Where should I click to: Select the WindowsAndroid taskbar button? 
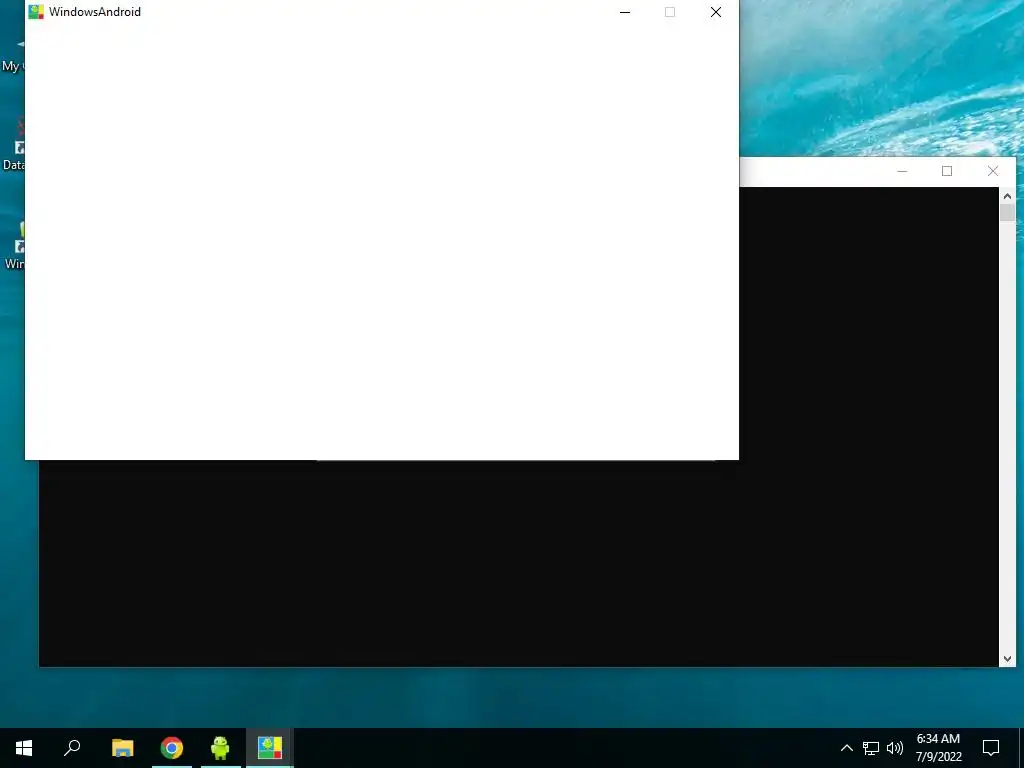click(x=270, y=748)
